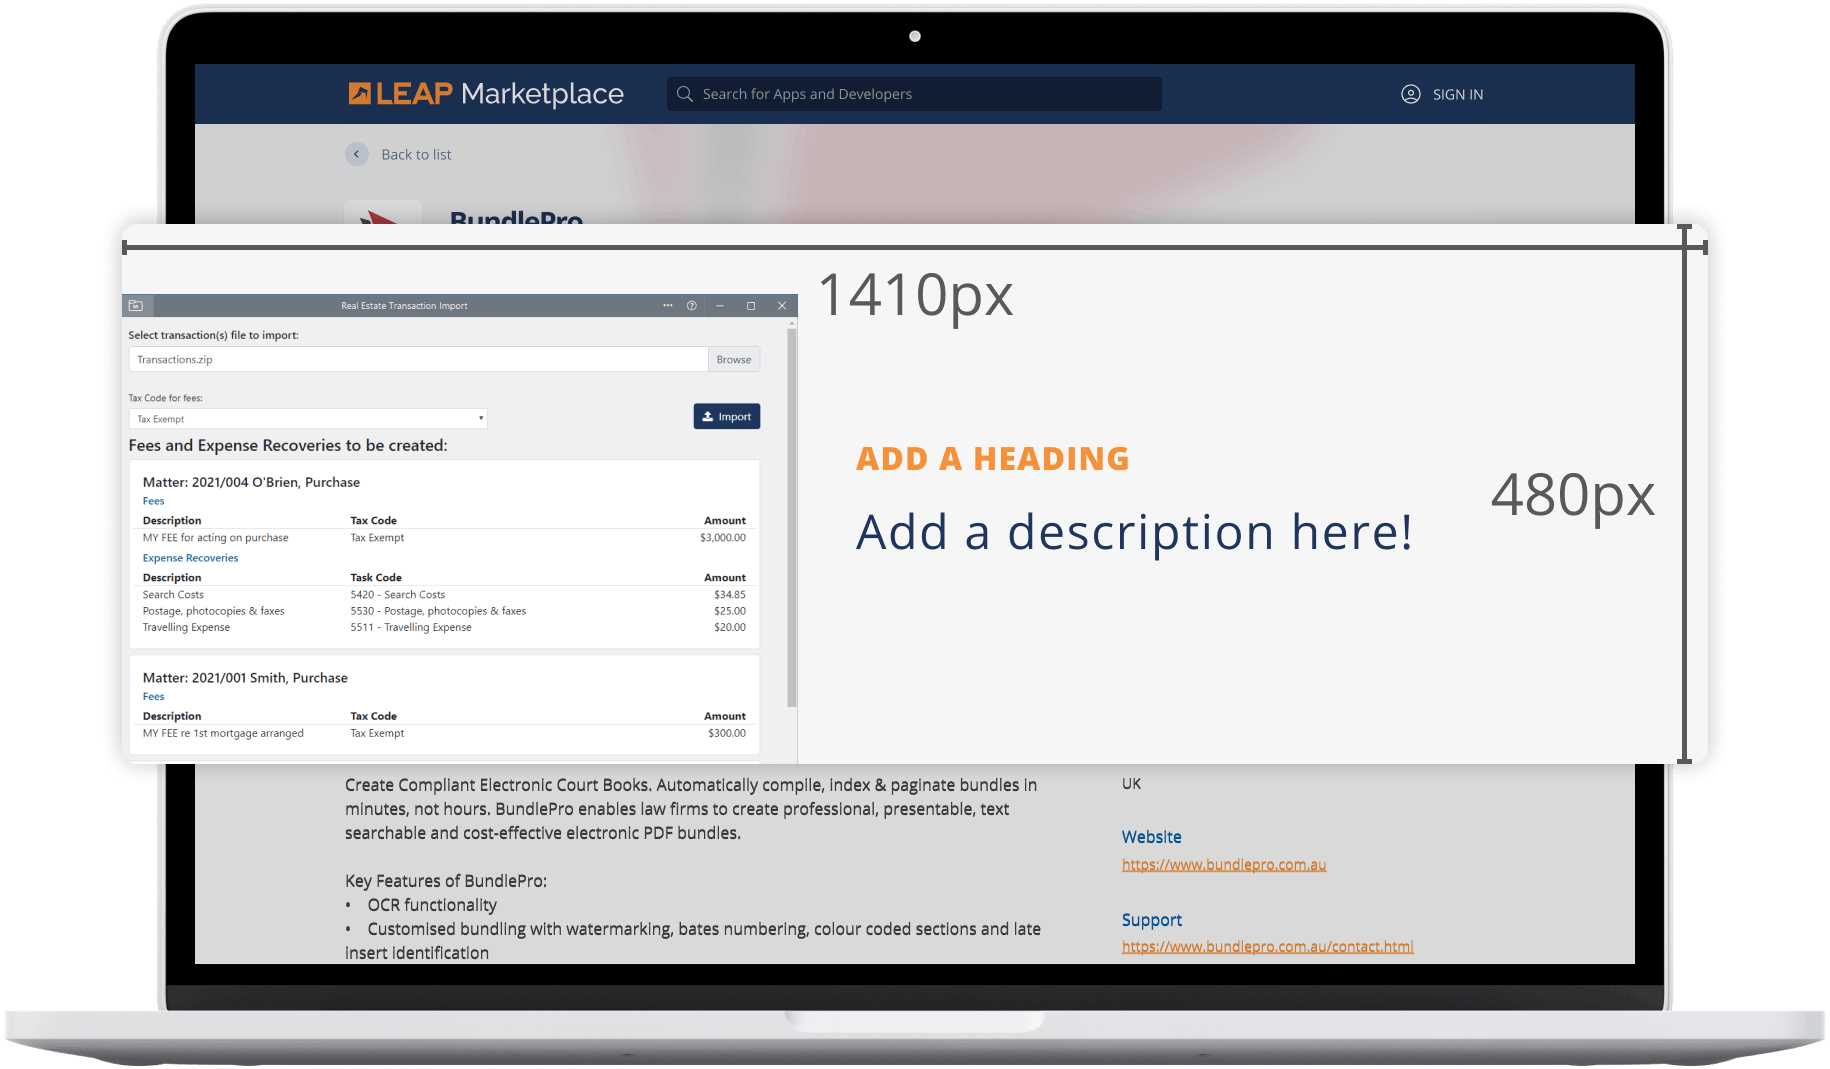Click the Matter 2021/001 Smith, Purchase title

pyautogui.click(x=245, y=678)
